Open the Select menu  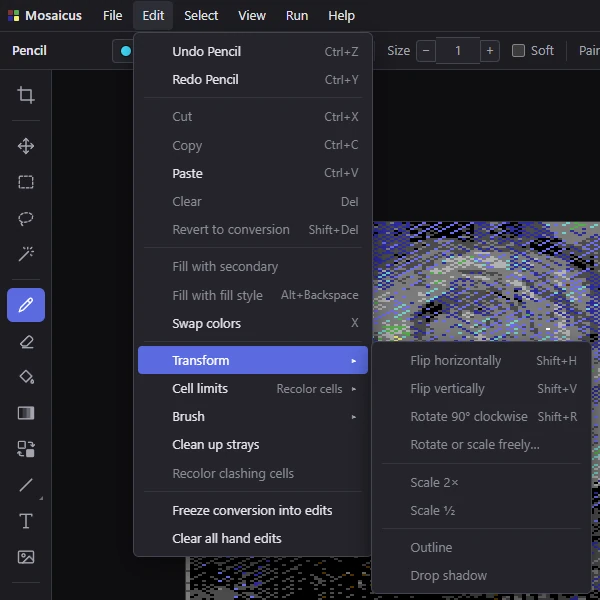click(201, 16)
